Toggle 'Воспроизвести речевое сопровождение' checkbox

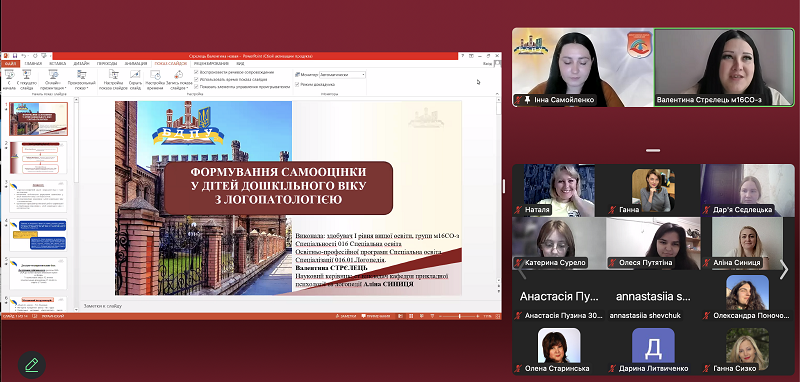click(x=196, y=72)
